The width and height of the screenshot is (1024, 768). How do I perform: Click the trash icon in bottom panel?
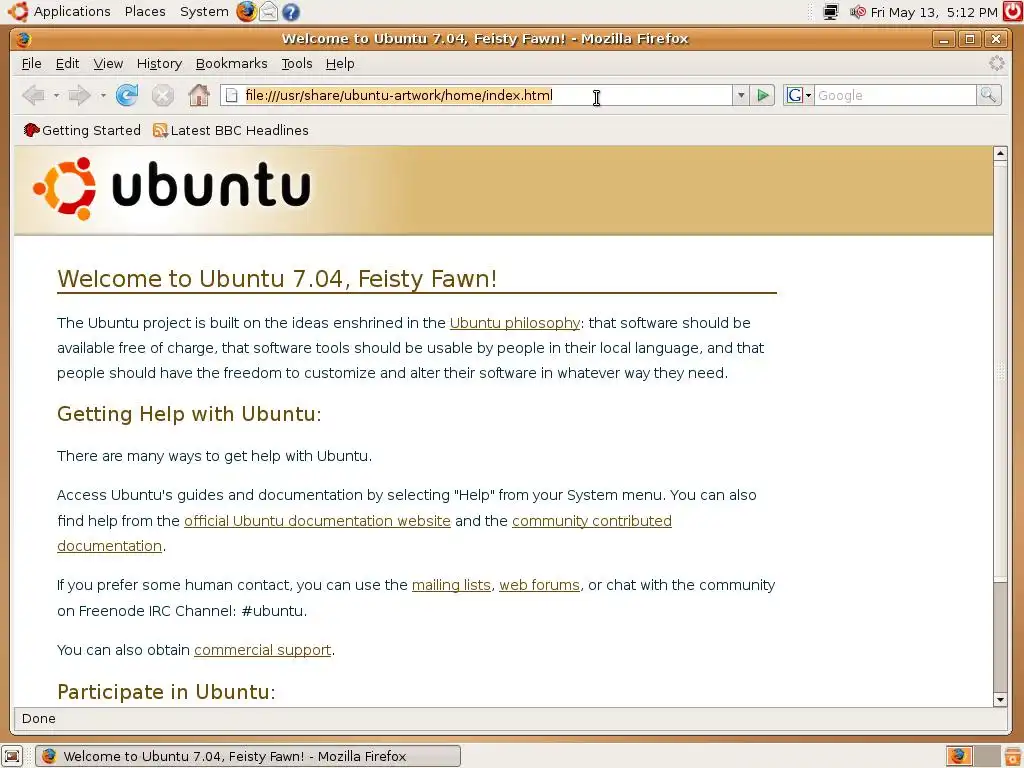1014,756
